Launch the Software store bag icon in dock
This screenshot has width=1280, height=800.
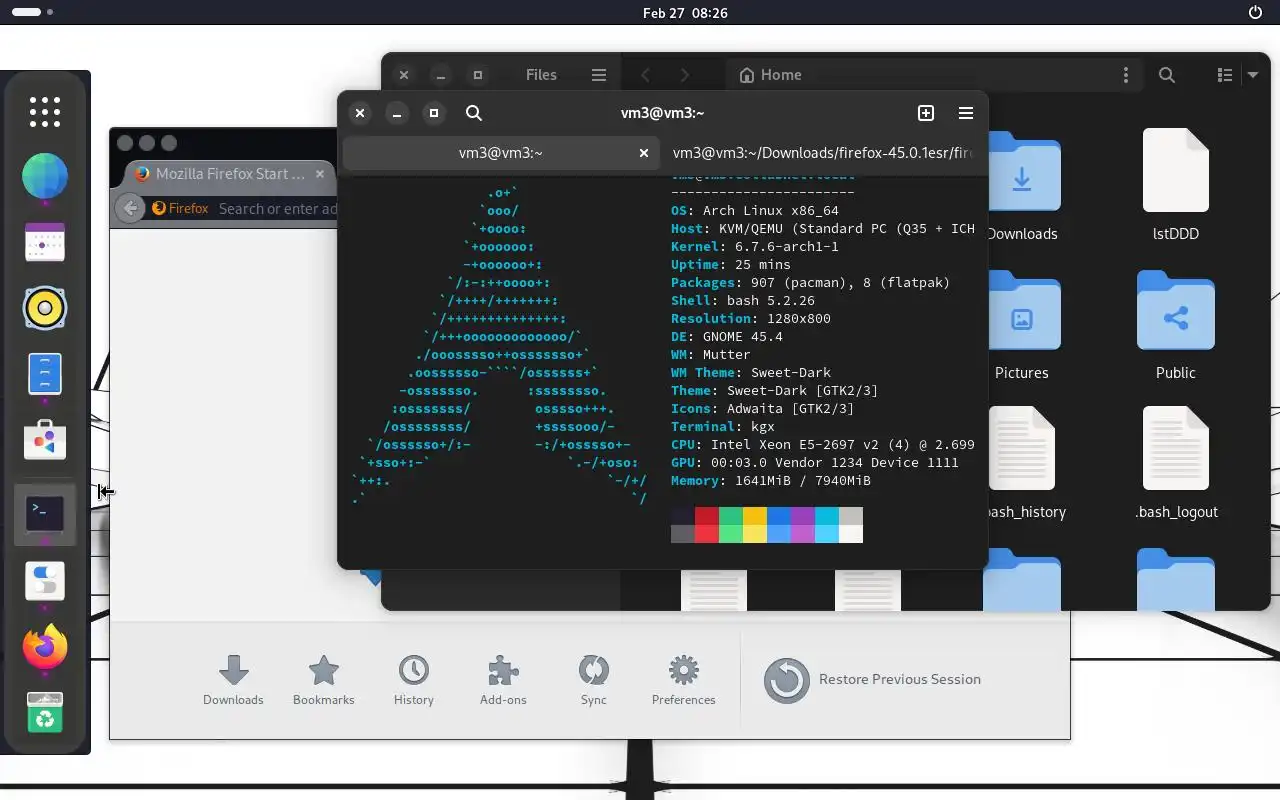(x=45, y=441)
